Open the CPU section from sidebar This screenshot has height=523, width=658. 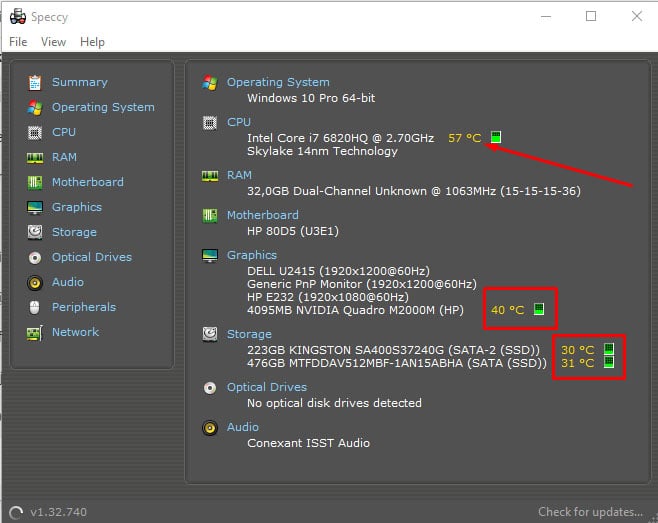point(64,132)
